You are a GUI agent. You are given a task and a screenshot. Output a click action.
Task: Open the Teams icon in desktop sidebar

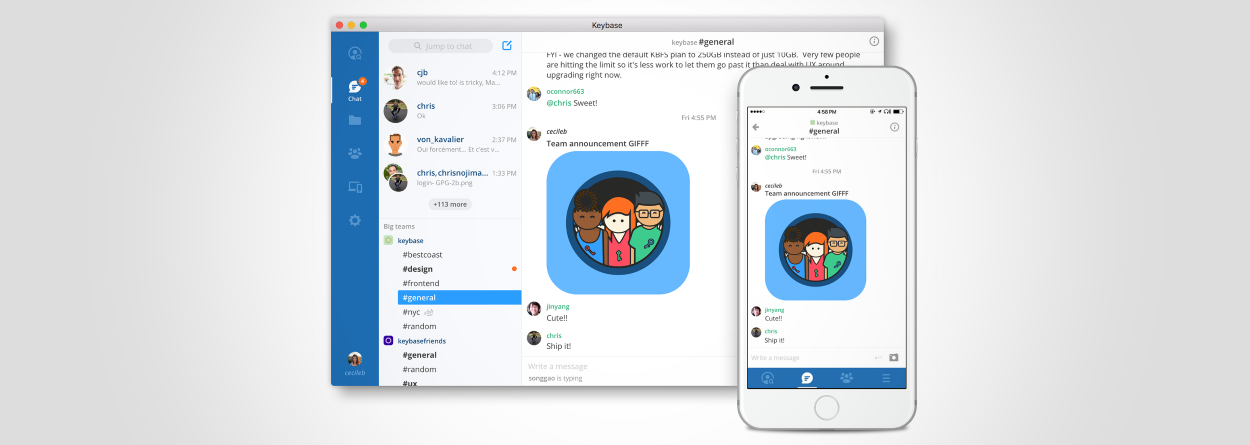point(355,153)
